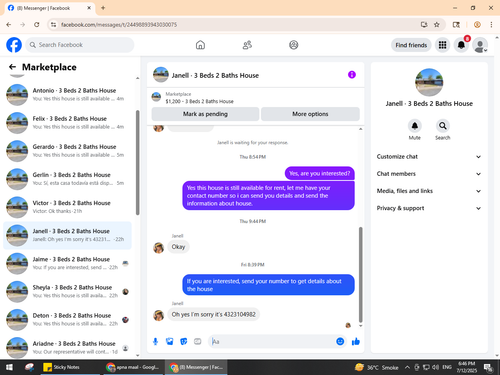The height and width of the screenshot is (375, 500).
Task: Open the Gerardo conversation
Action: (x=67, y=151)
